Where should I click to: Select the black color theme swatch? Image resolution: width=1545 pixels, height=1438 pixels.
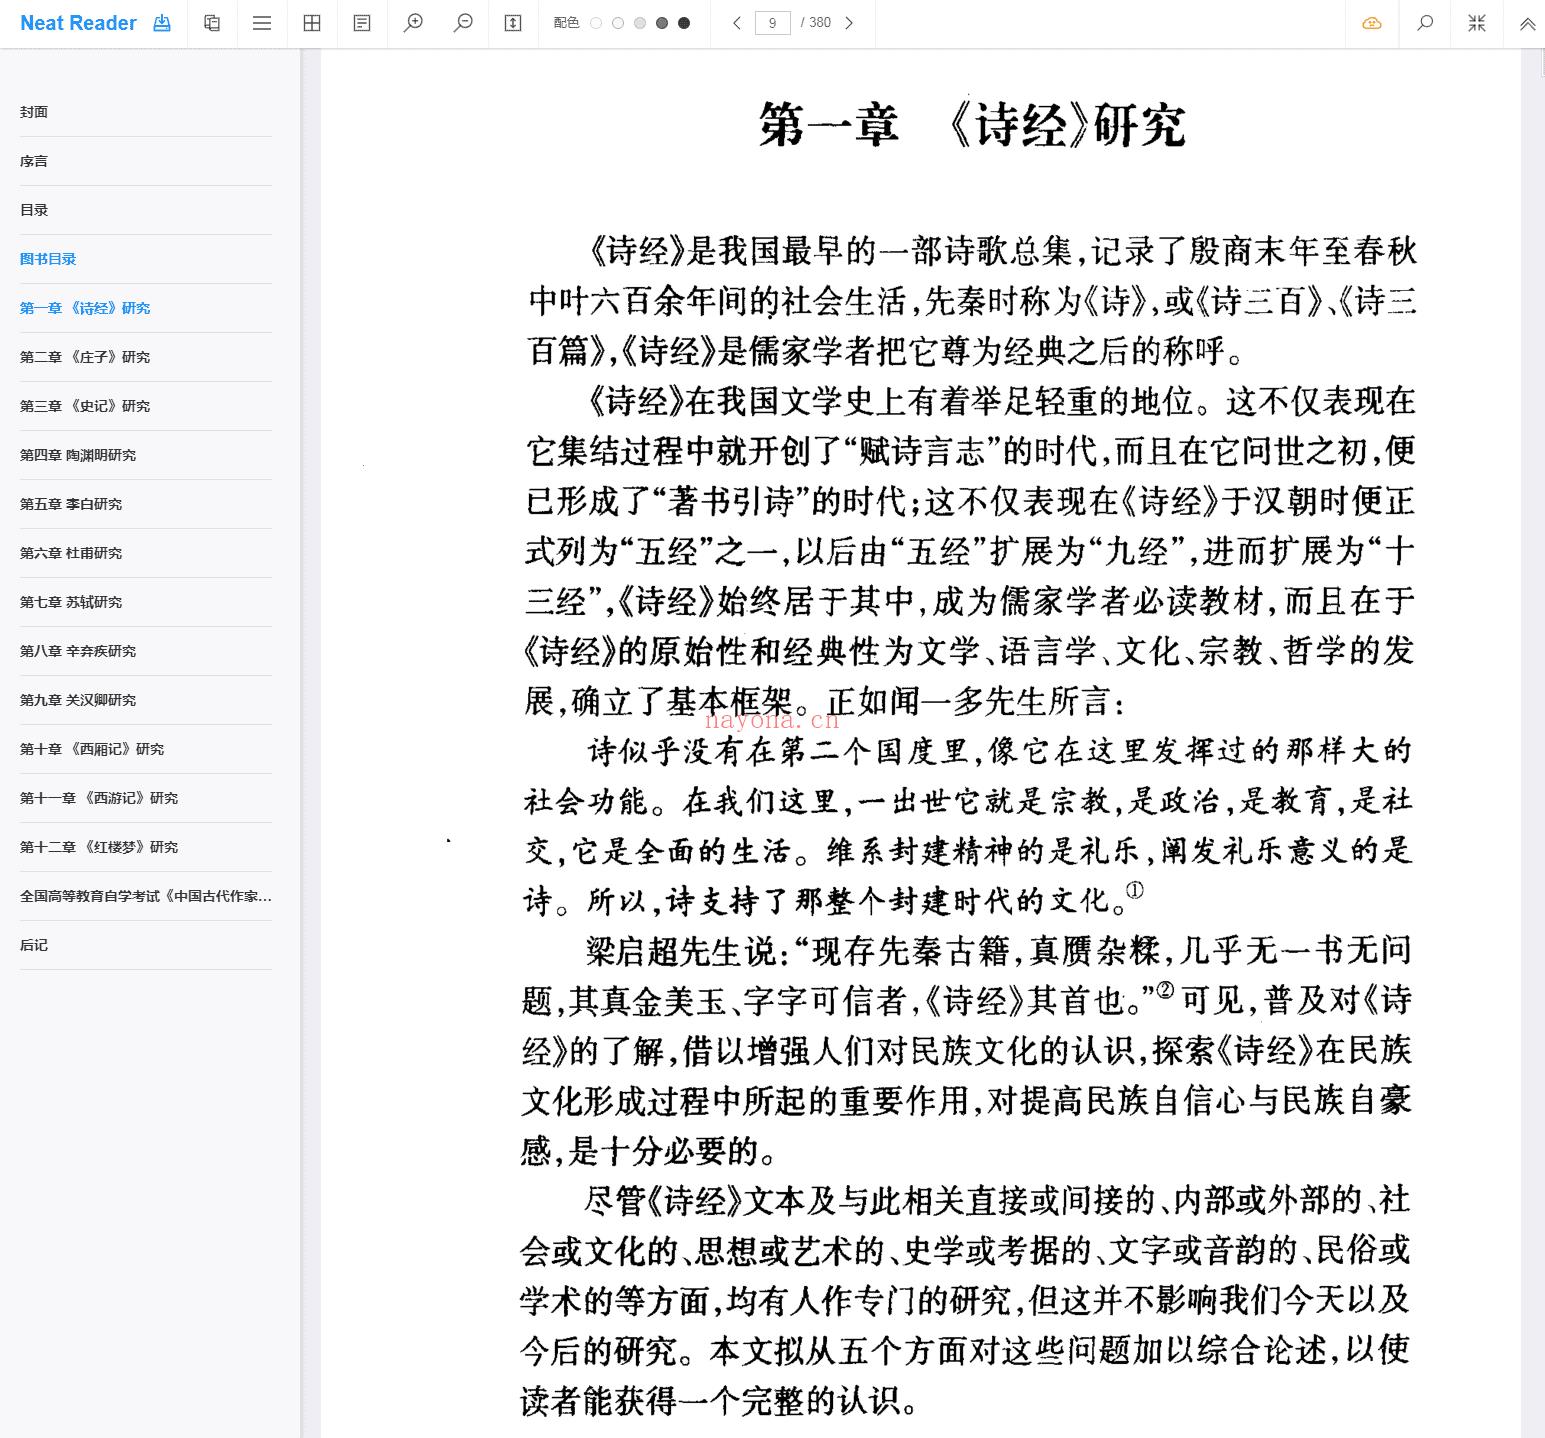684,23
